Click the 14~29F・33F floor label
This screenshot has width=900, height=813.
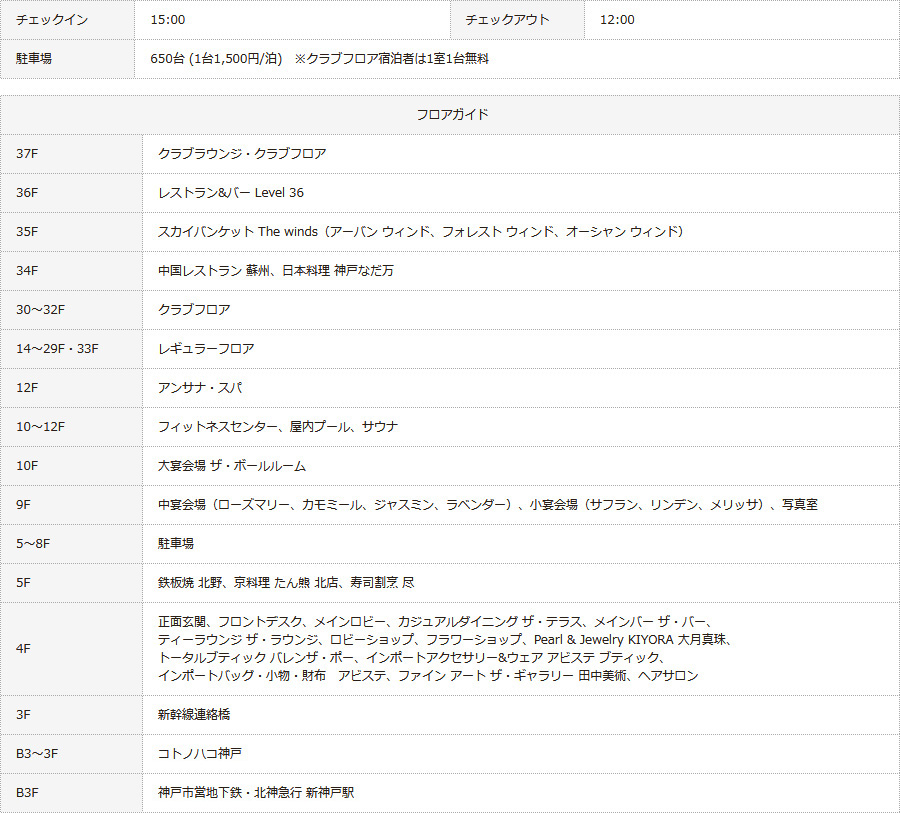tap(57, 349)
